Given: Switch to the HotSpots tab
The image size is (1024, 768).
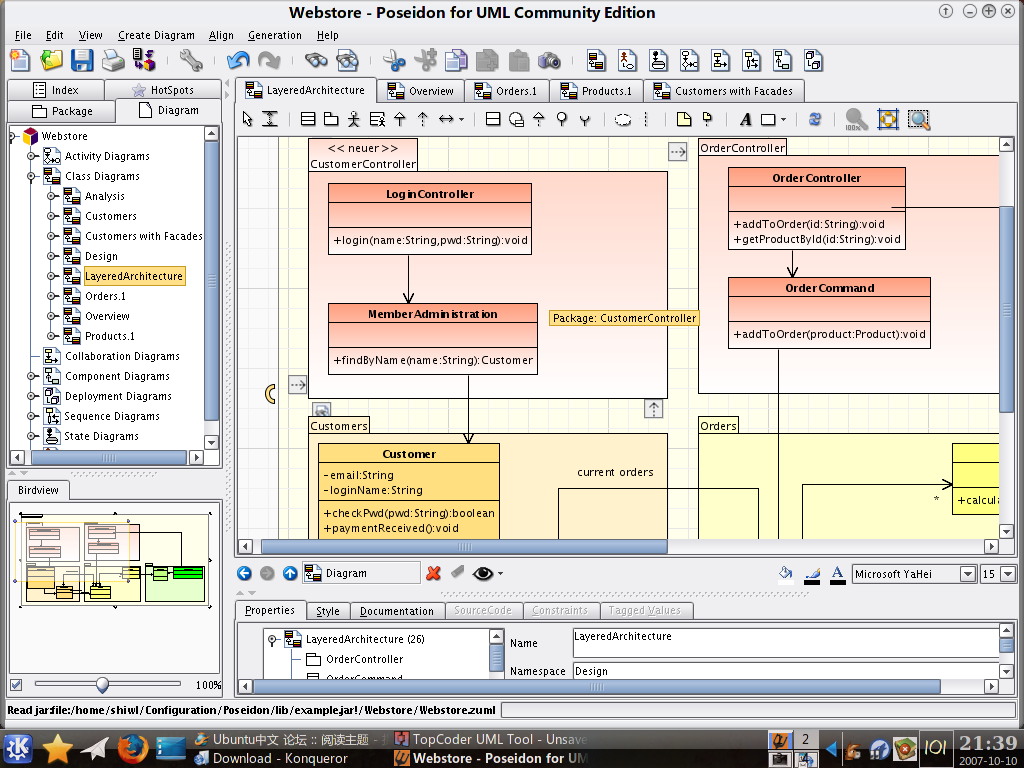Looking at the screenshot, I should pos(163,89).
